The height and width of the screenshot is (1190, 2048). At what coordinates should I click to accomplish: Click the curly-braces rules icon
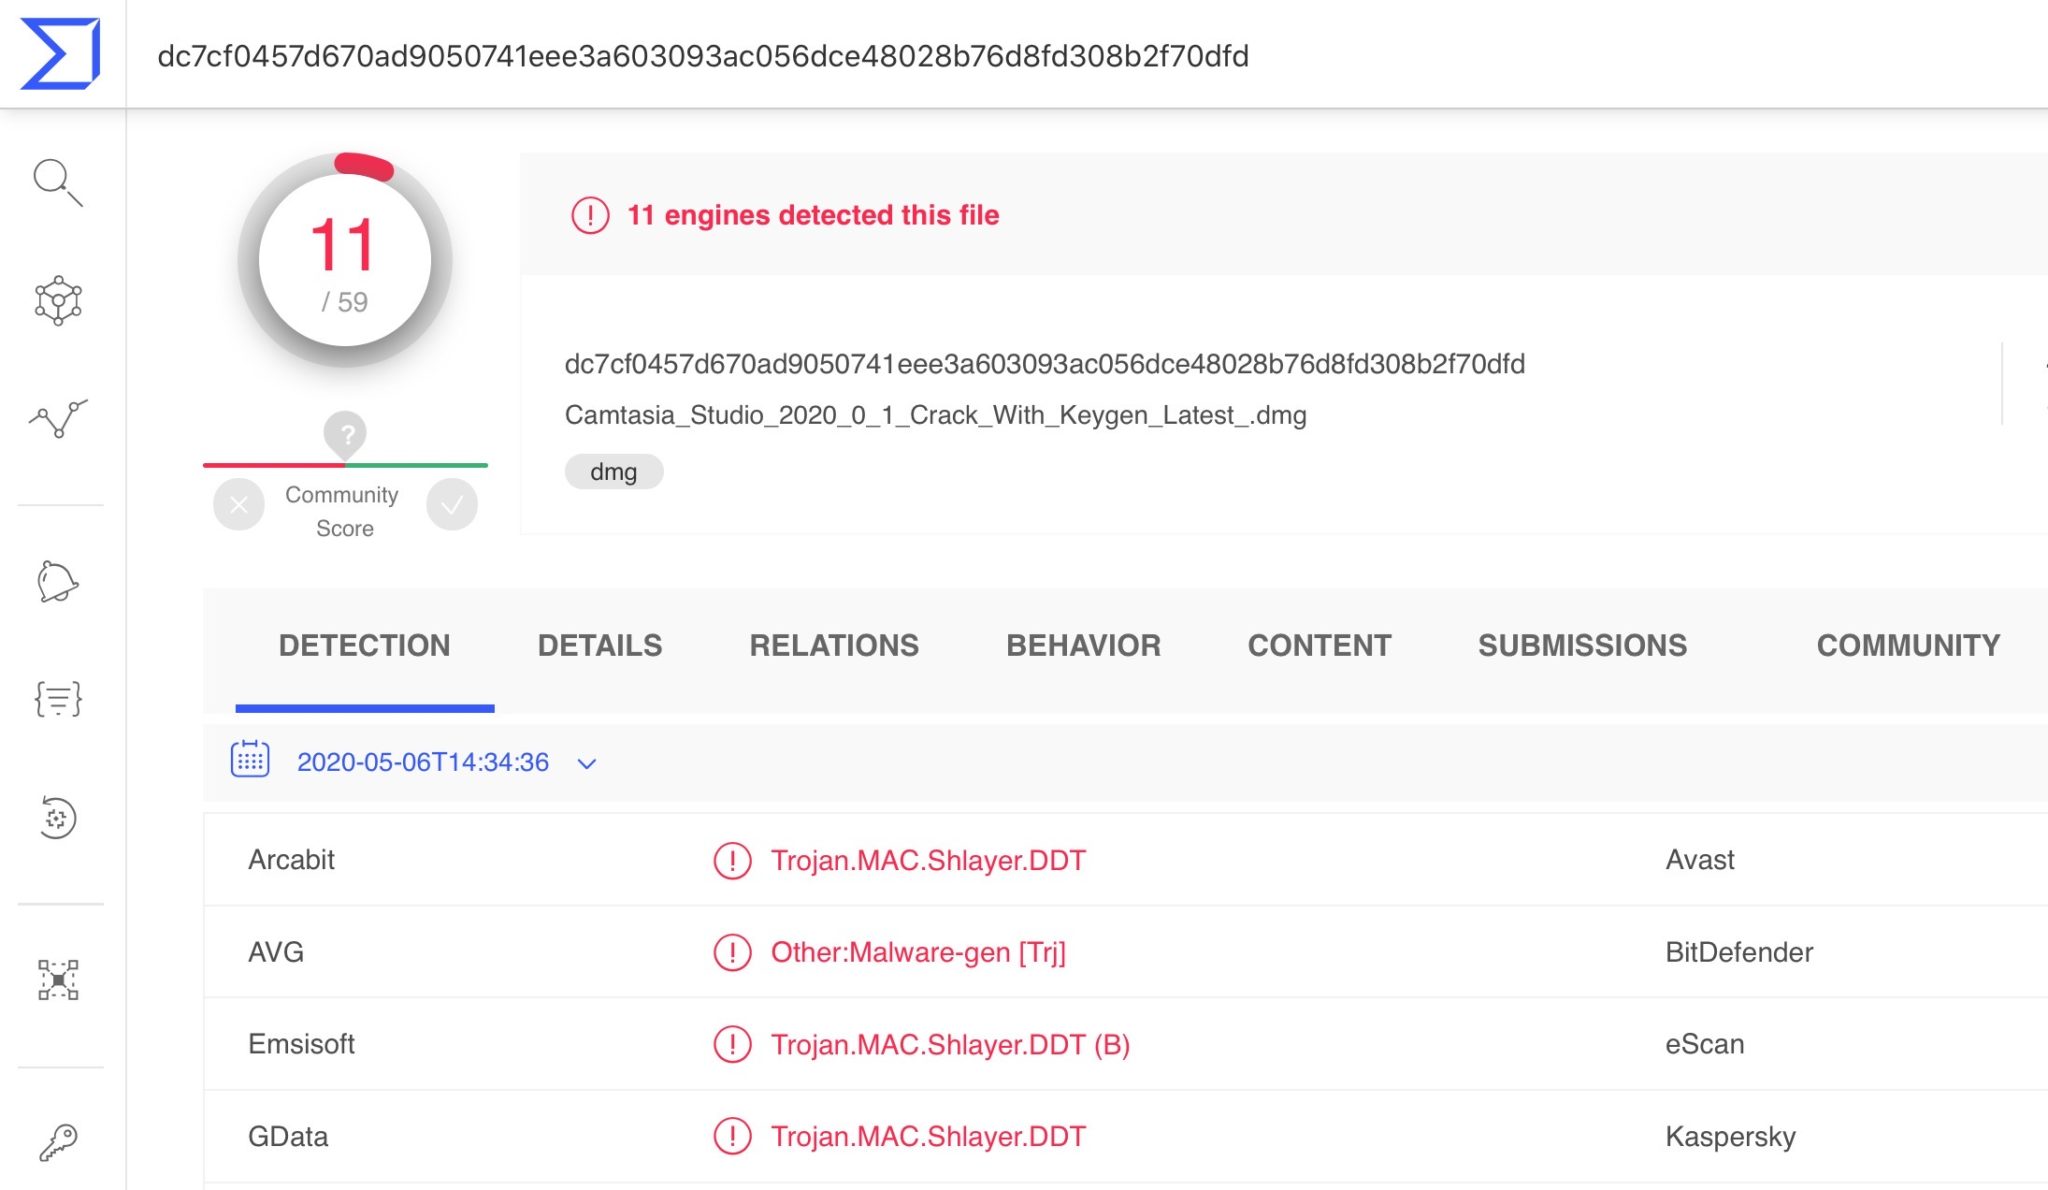pos(58,699)
